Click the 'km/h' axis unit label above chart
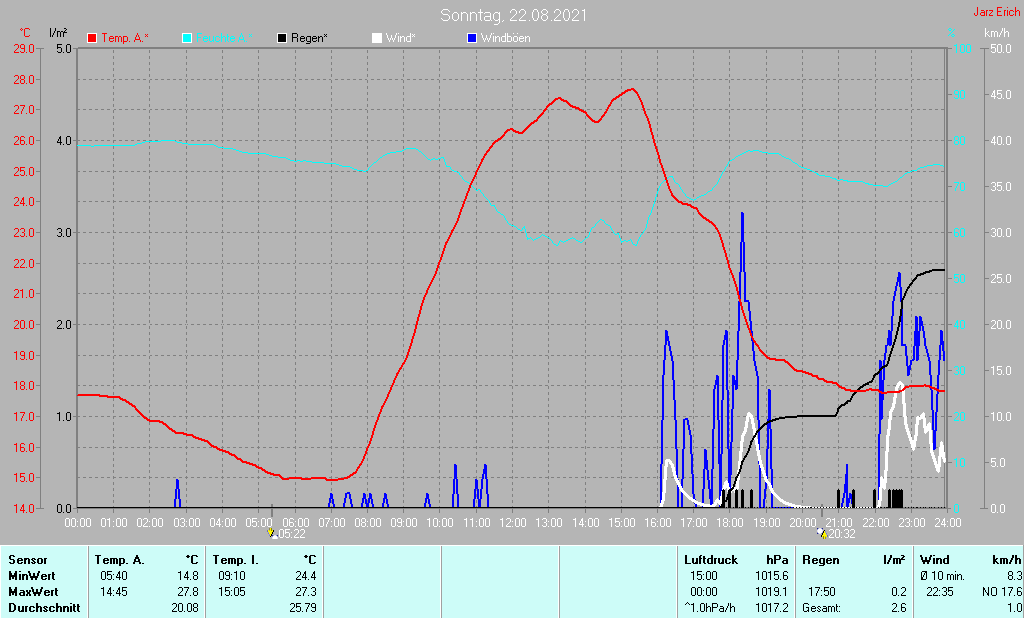1024x618 pixels. pos(997,33)
